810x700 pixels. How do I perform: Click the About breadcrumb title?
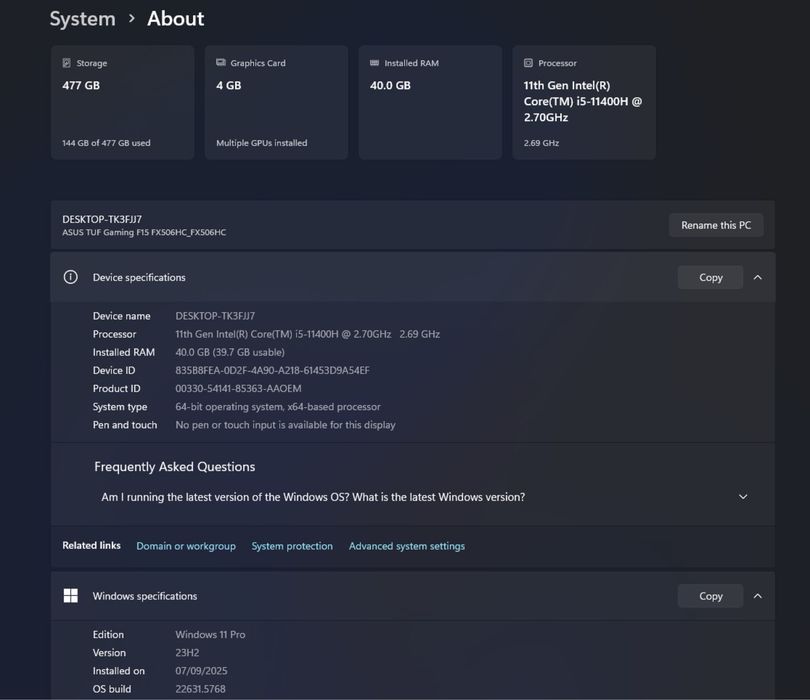176,19
